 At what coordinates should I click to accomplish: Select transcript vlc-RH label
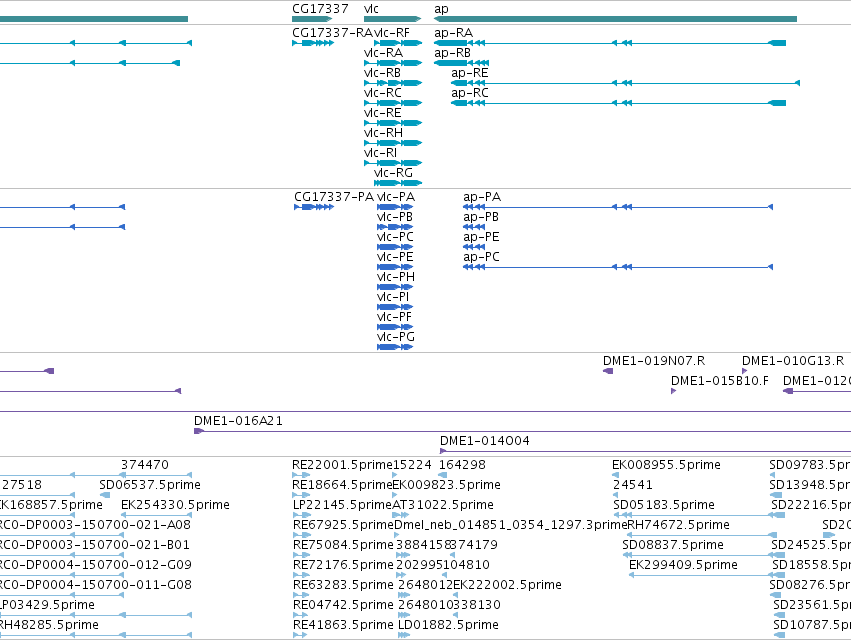[x=383, y=133]
